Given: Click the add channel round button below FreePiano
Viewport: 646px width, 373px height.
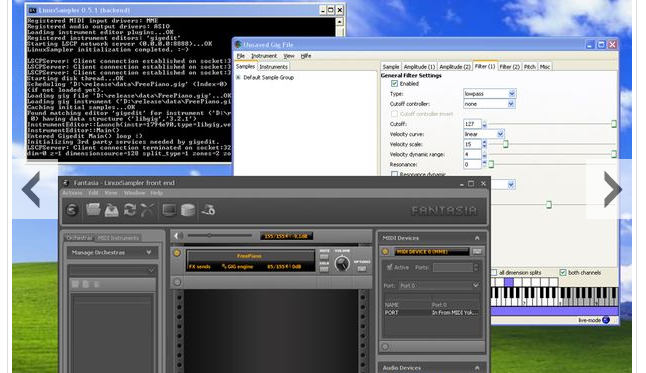Looking at the screenshot, I should (177, 282).
